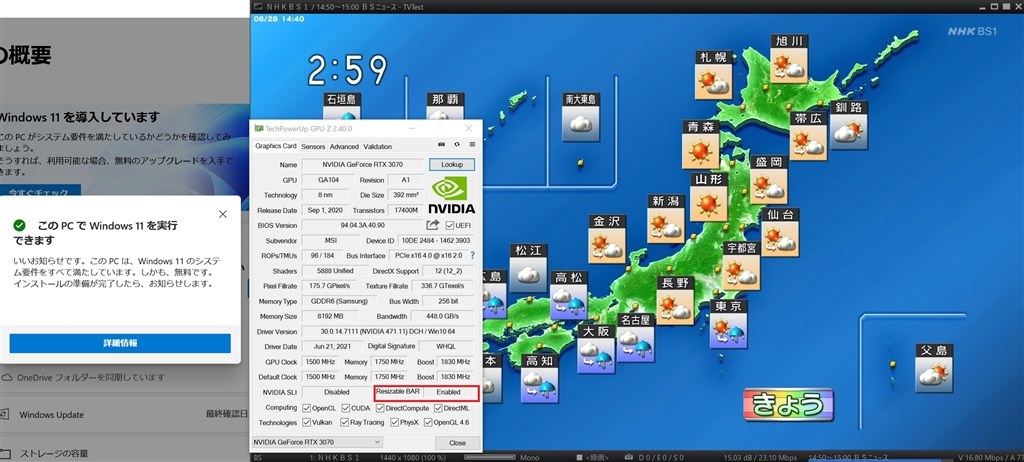Click the Bus Interface question mark icon
The width and height of the screenshot is (1024, 462).
[x=472, y=256]
